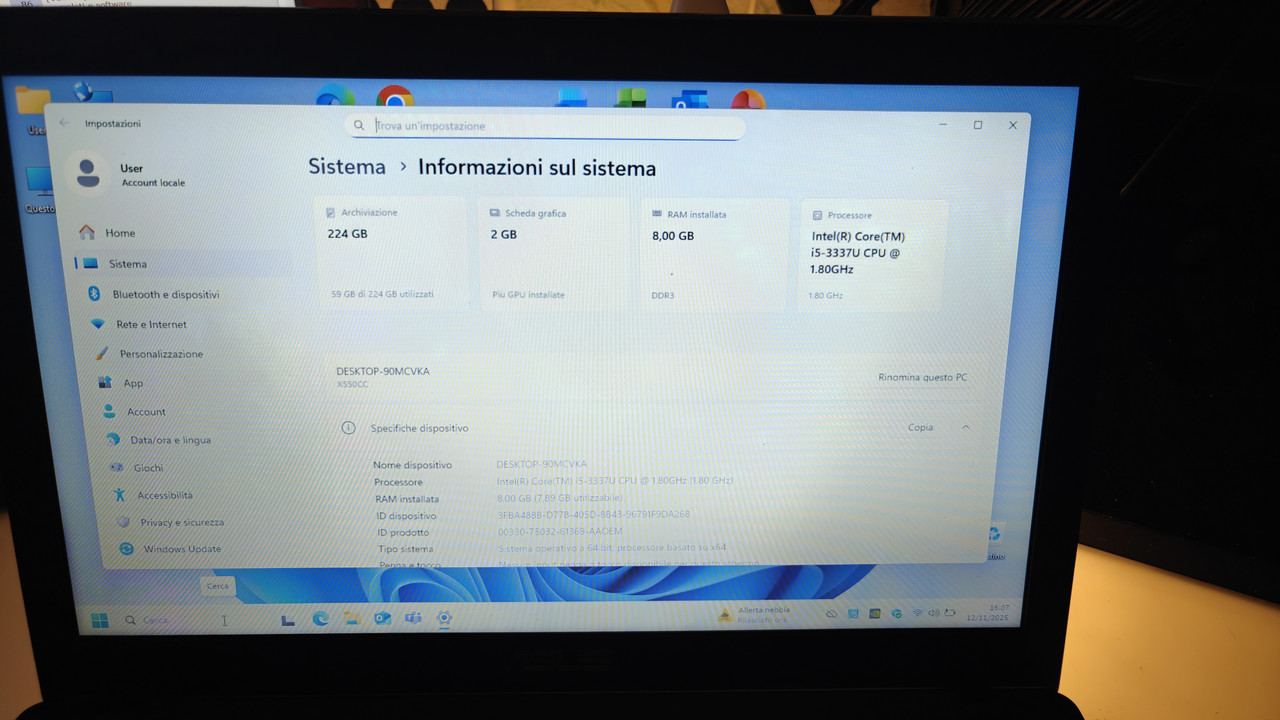Go back with the Impostazioni back arrow
1280x720 pixels.
(65, 123)
